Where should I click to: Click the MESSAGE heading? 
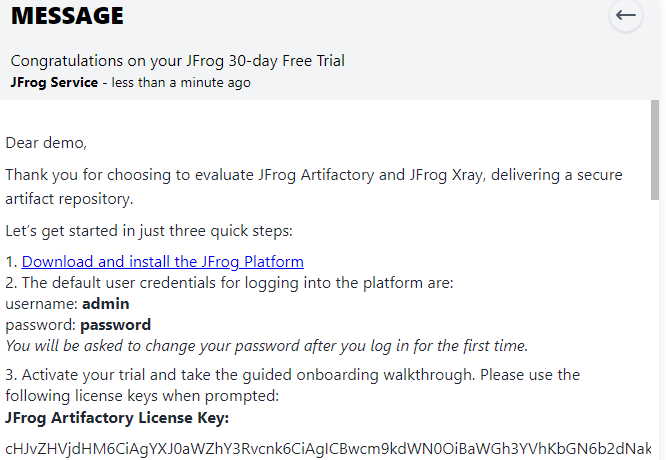pos(67,16)
